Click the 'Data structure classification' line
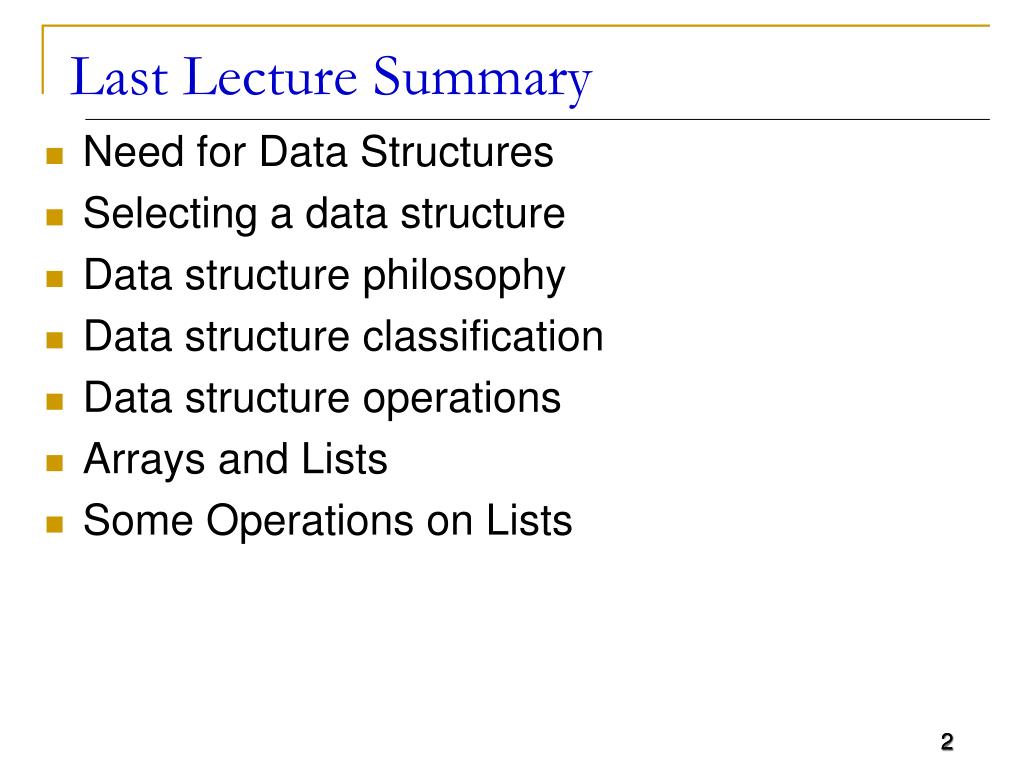 coord(344,336)
